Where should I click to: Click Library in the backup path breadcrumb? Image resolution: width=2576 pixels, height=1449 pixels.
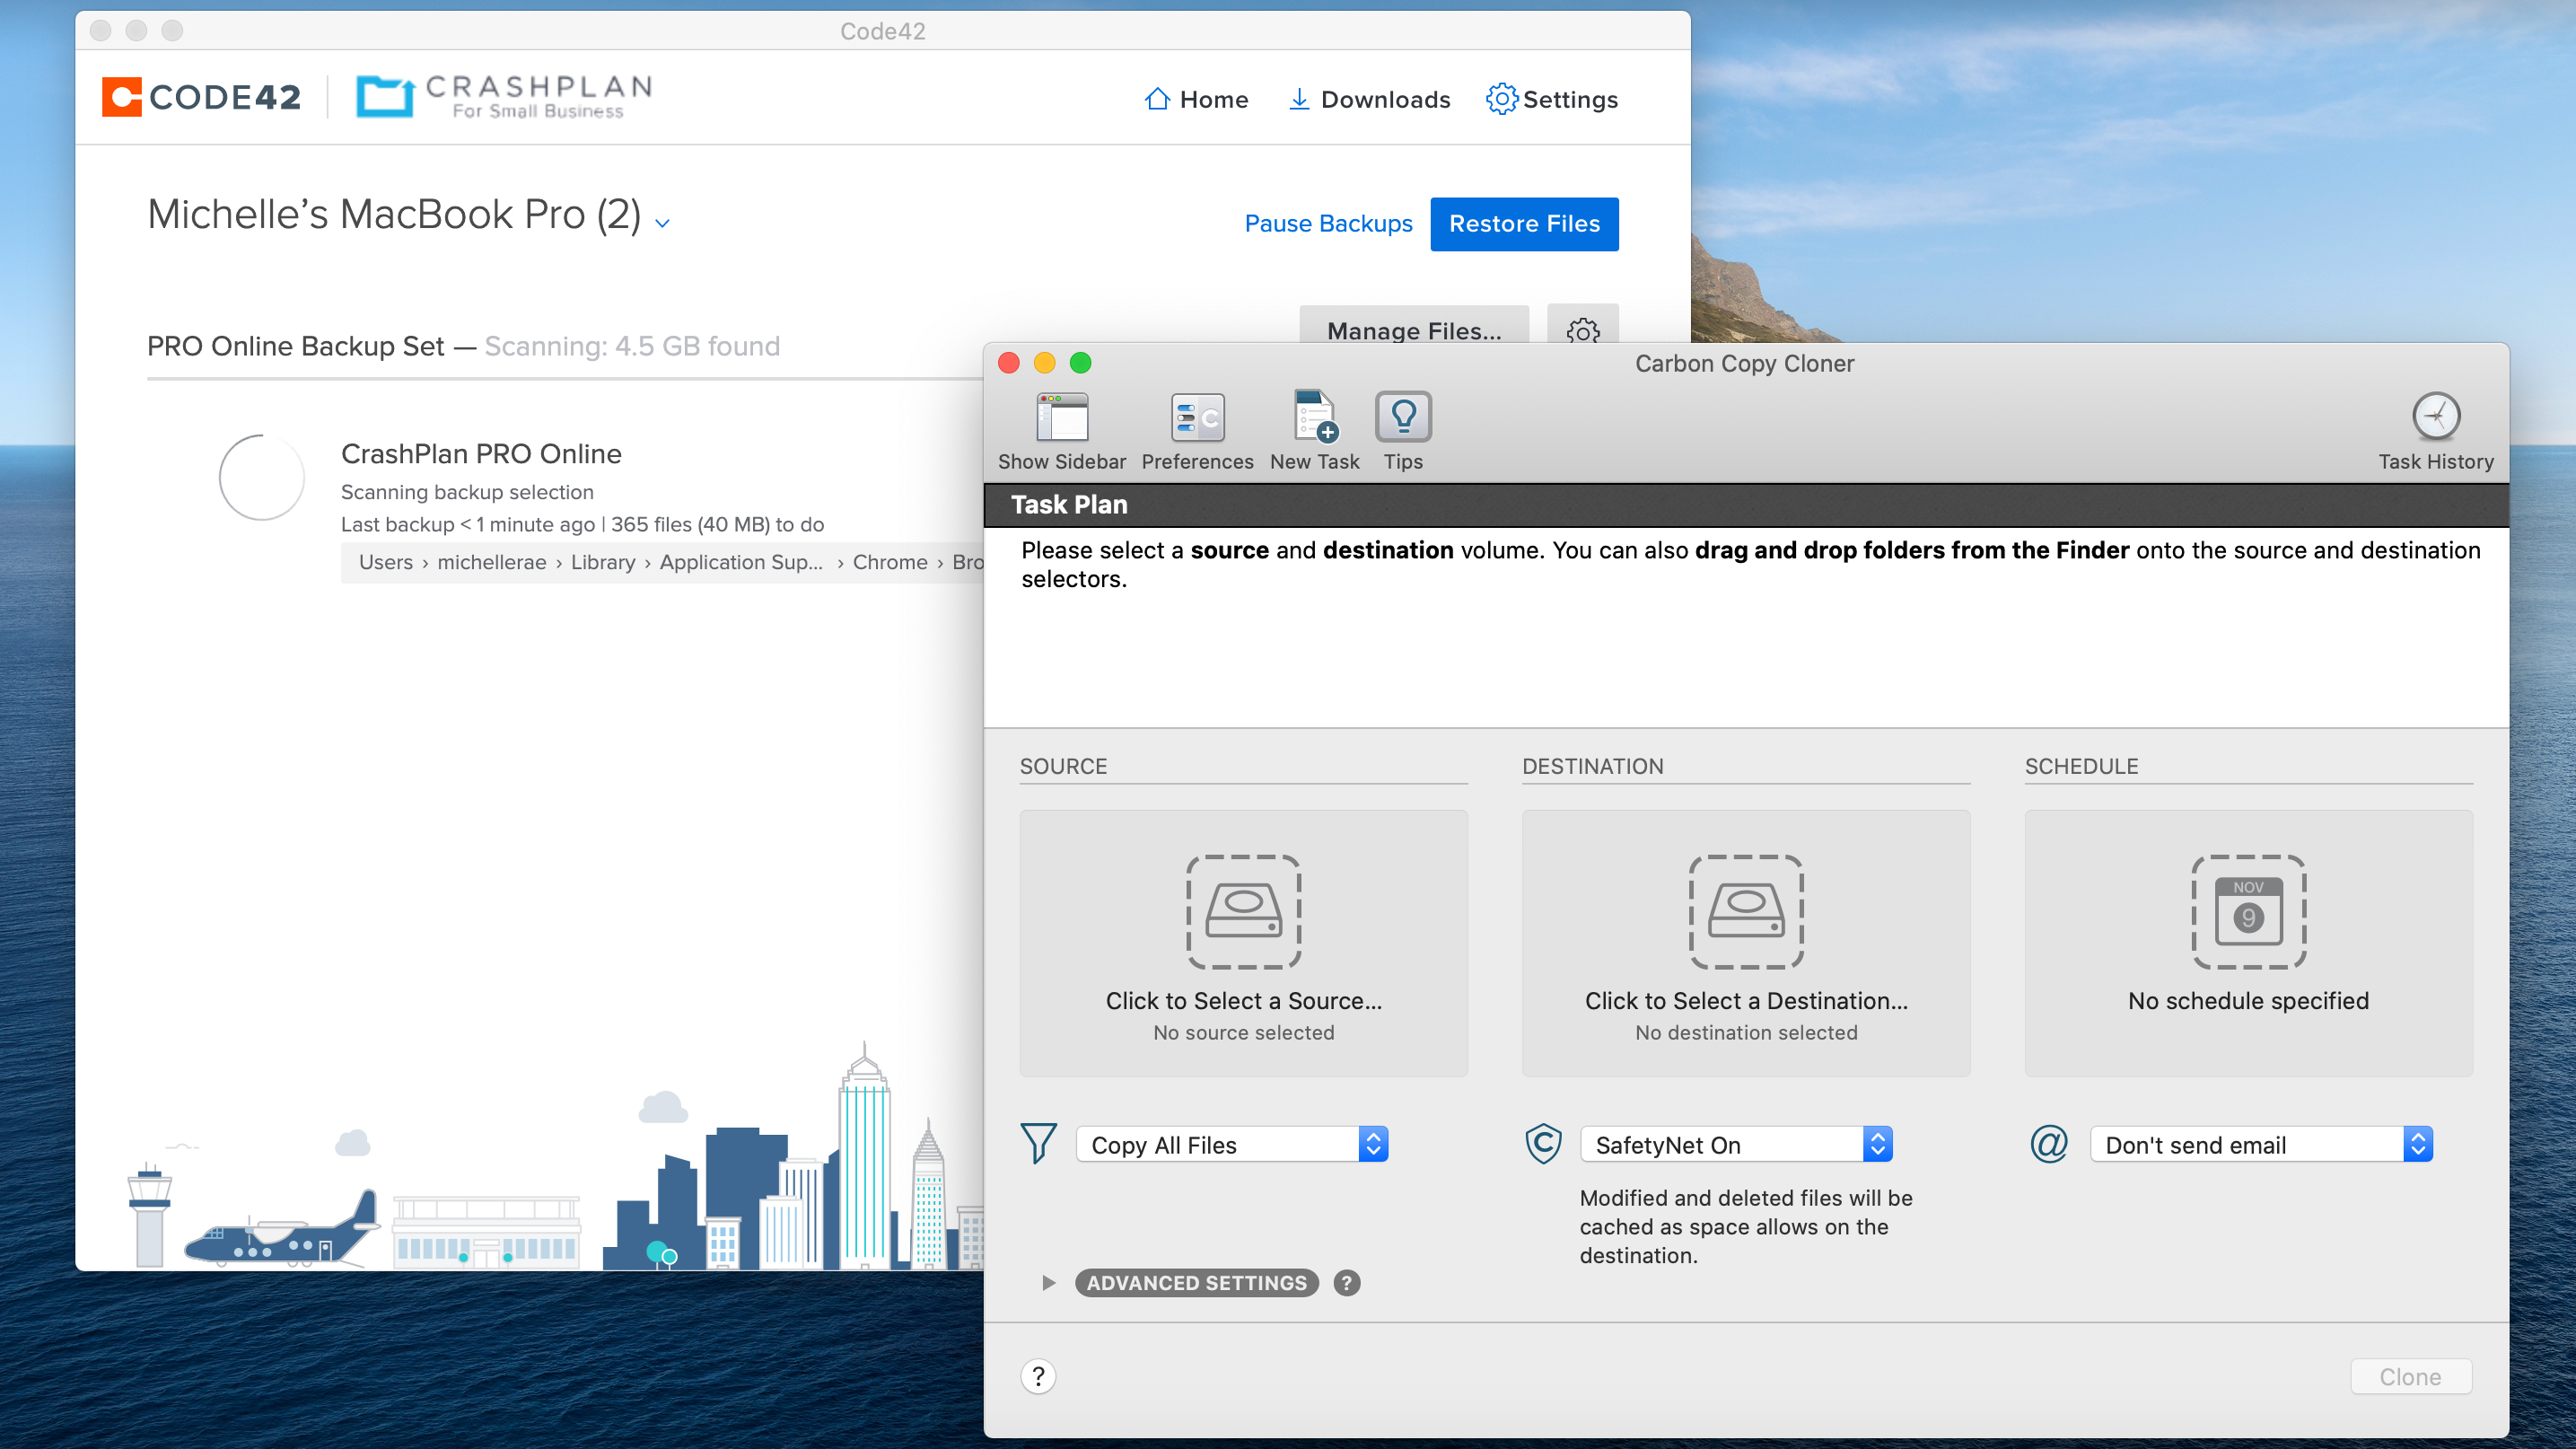click(x=603, y=562)
